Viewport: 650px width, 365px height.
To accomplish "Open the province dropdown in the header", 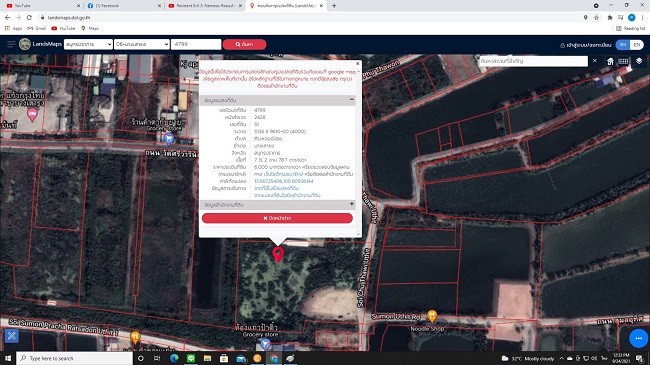I will [x=88, y=44].
